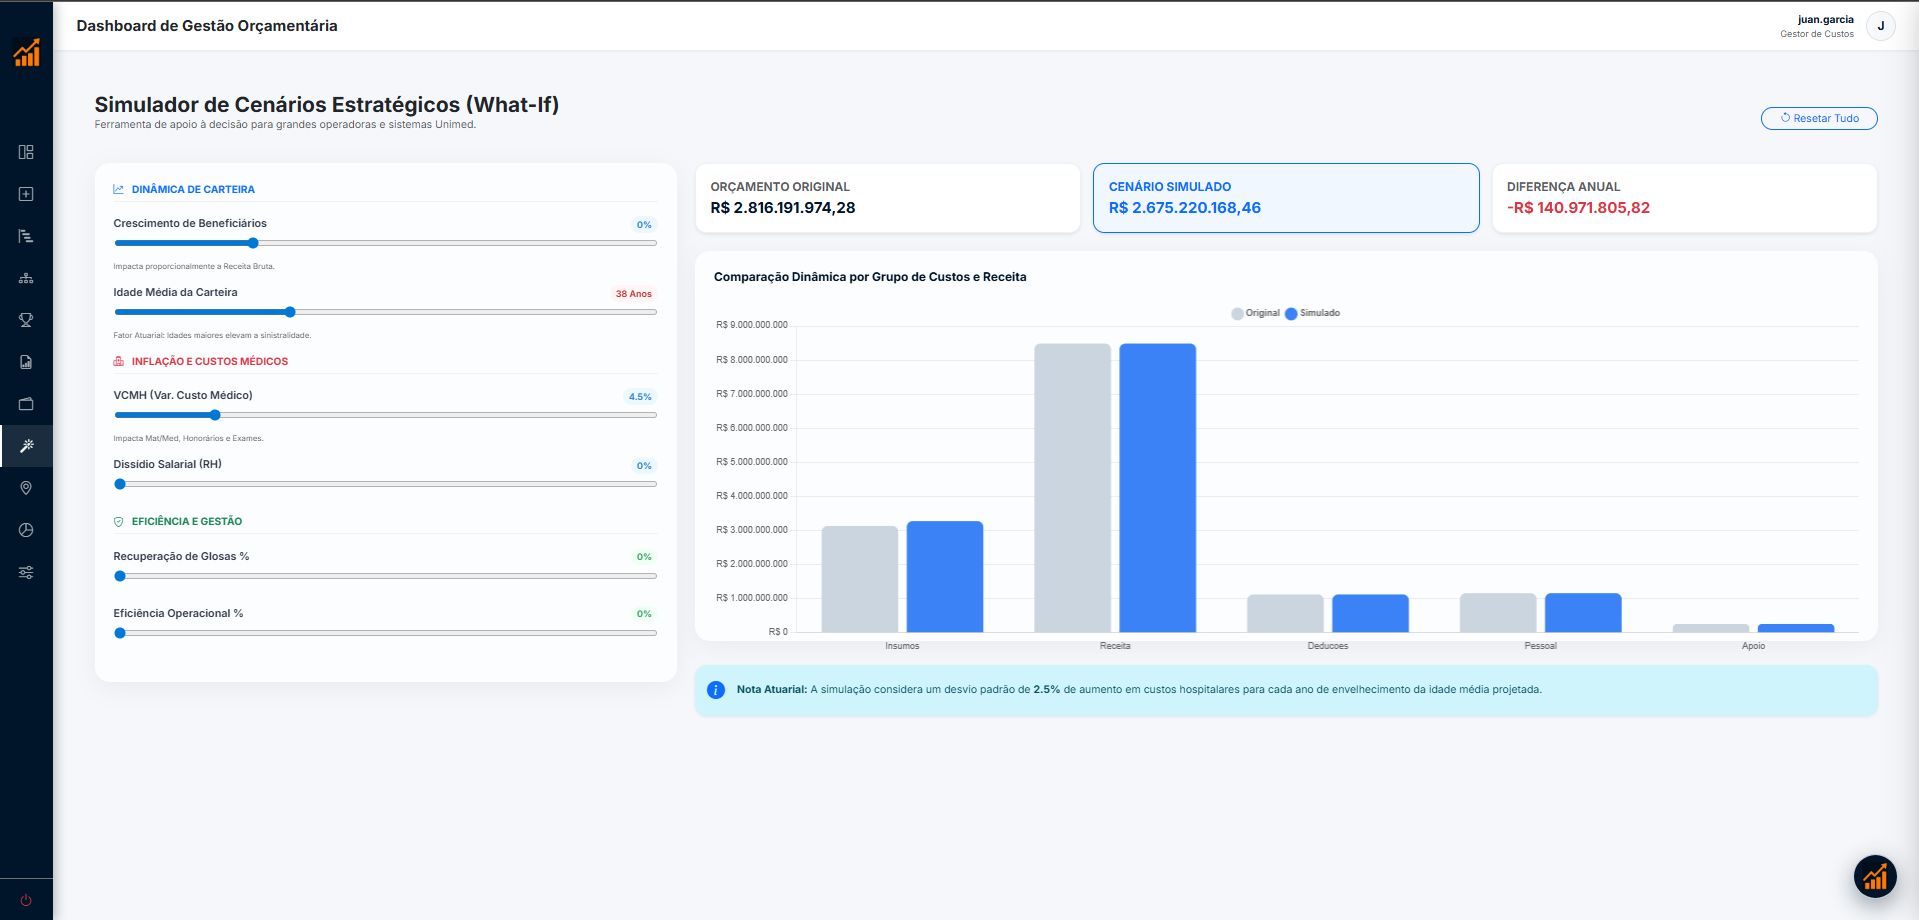Click the Cenário Simulado summary card
This screenshot has width=1919, height=920.
tap(1285, 198)
